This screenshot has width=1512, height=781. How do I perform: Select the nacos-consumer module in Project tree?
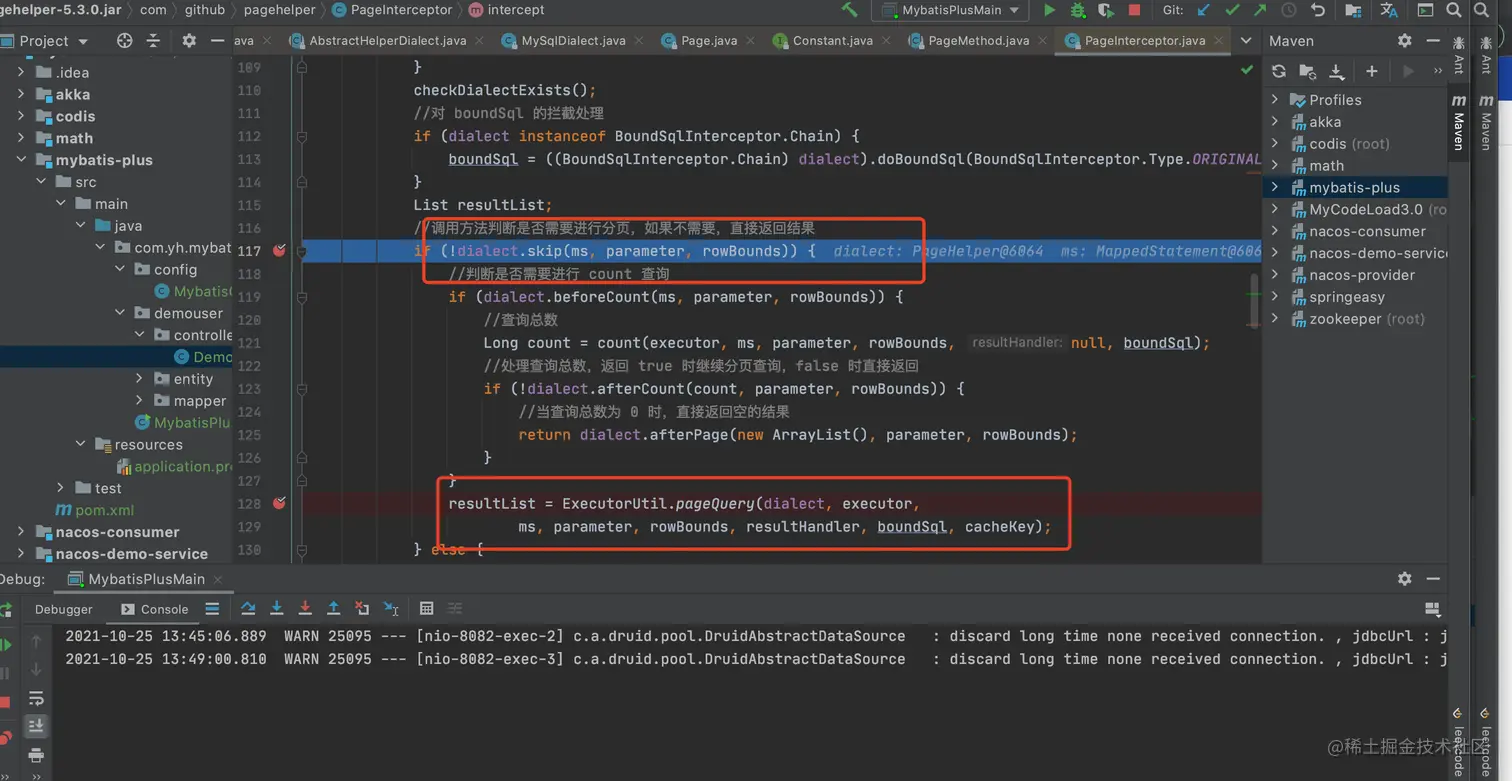point(117,532)
